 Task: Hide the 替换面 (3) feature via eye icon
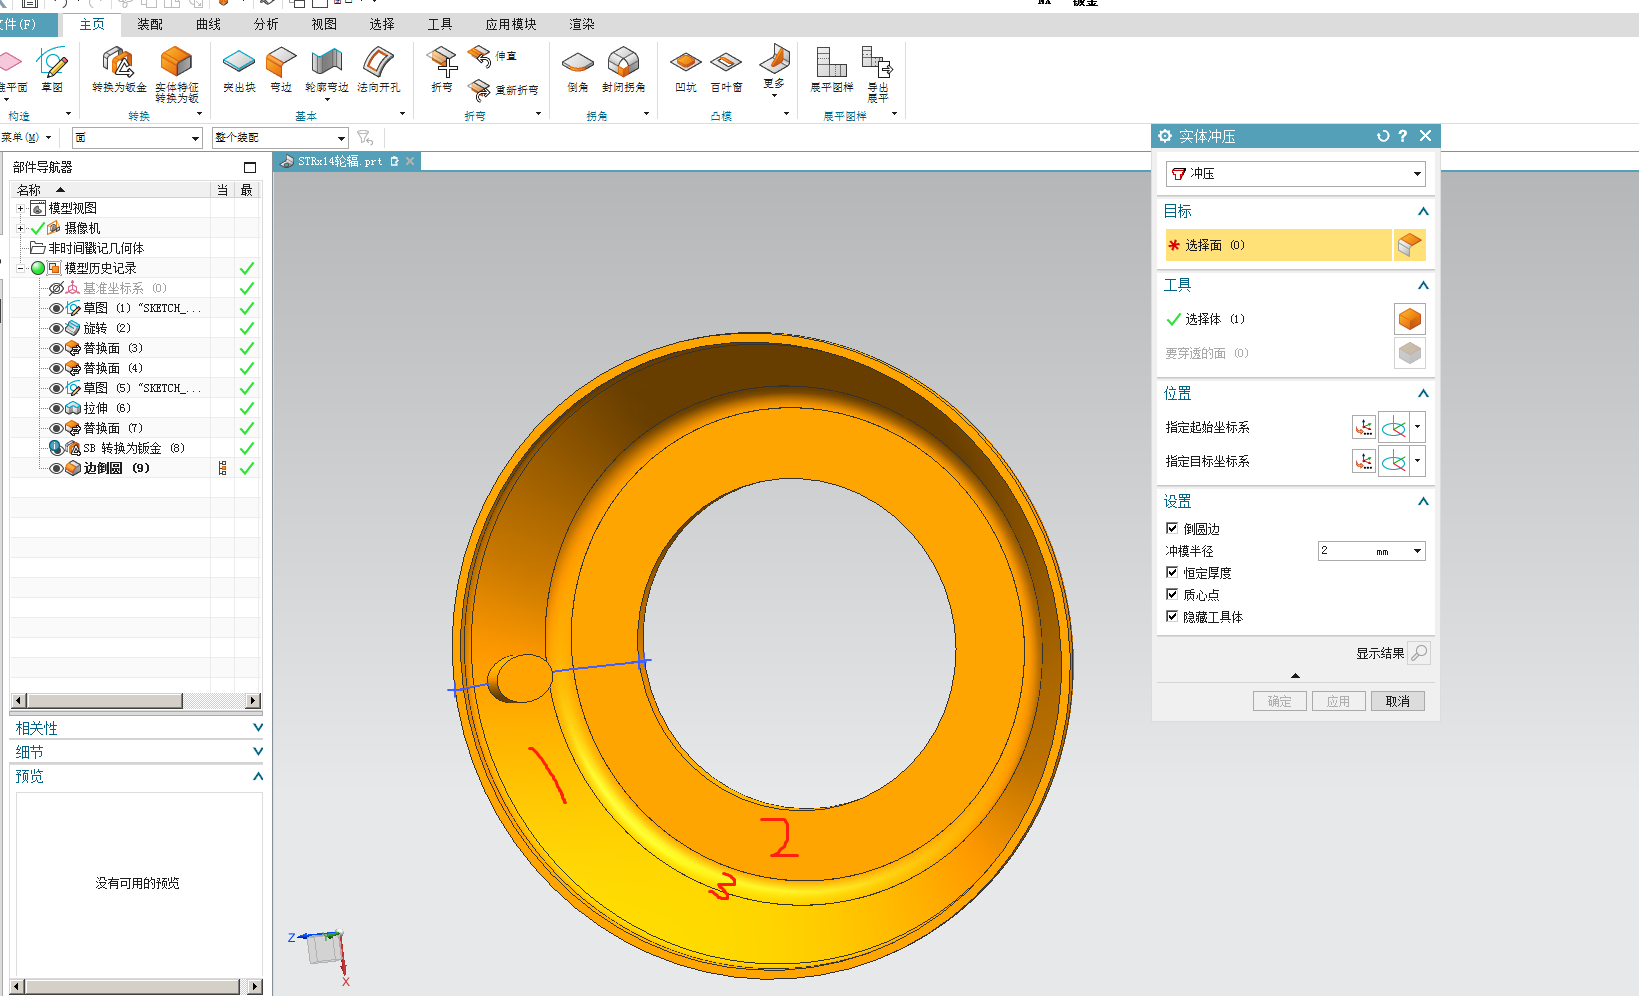56,348
